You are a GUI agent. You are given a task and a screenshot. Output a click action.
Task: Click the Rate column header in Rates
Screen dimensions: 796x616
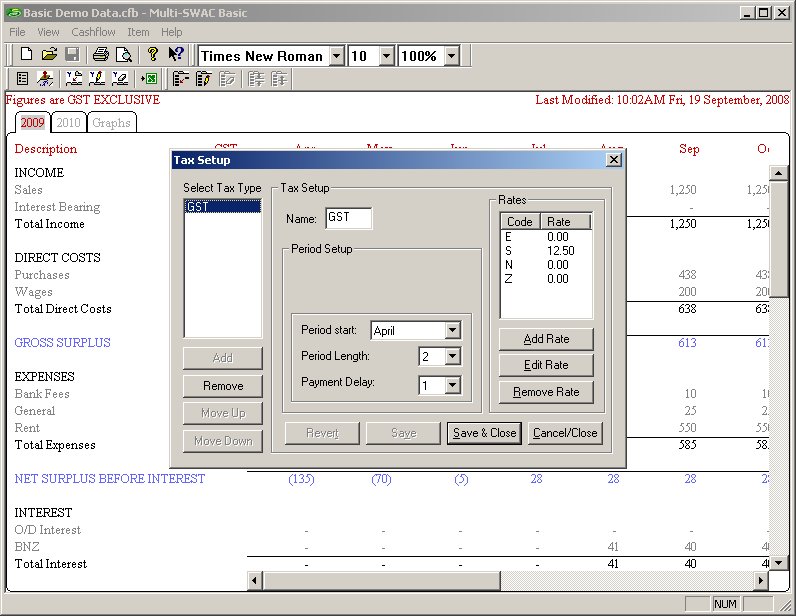pyautogui.click(x=565, y=222)
